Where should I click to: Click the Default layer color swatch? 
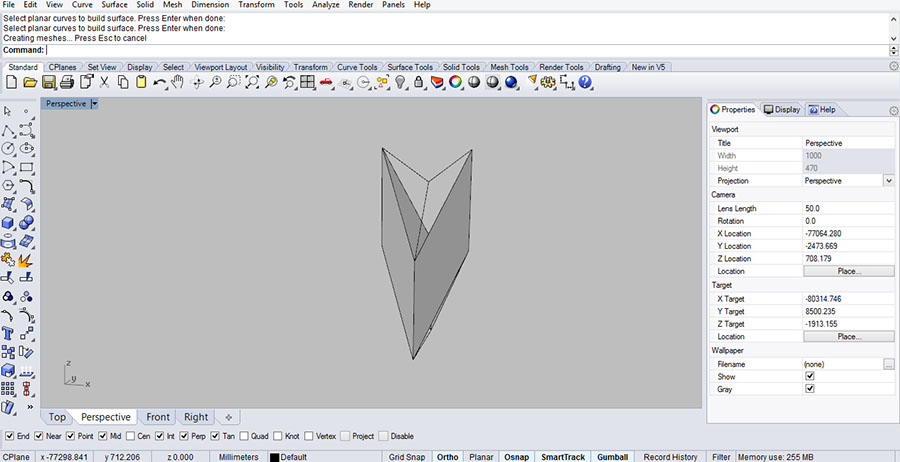pyautogui.click(x=274, y=457)
